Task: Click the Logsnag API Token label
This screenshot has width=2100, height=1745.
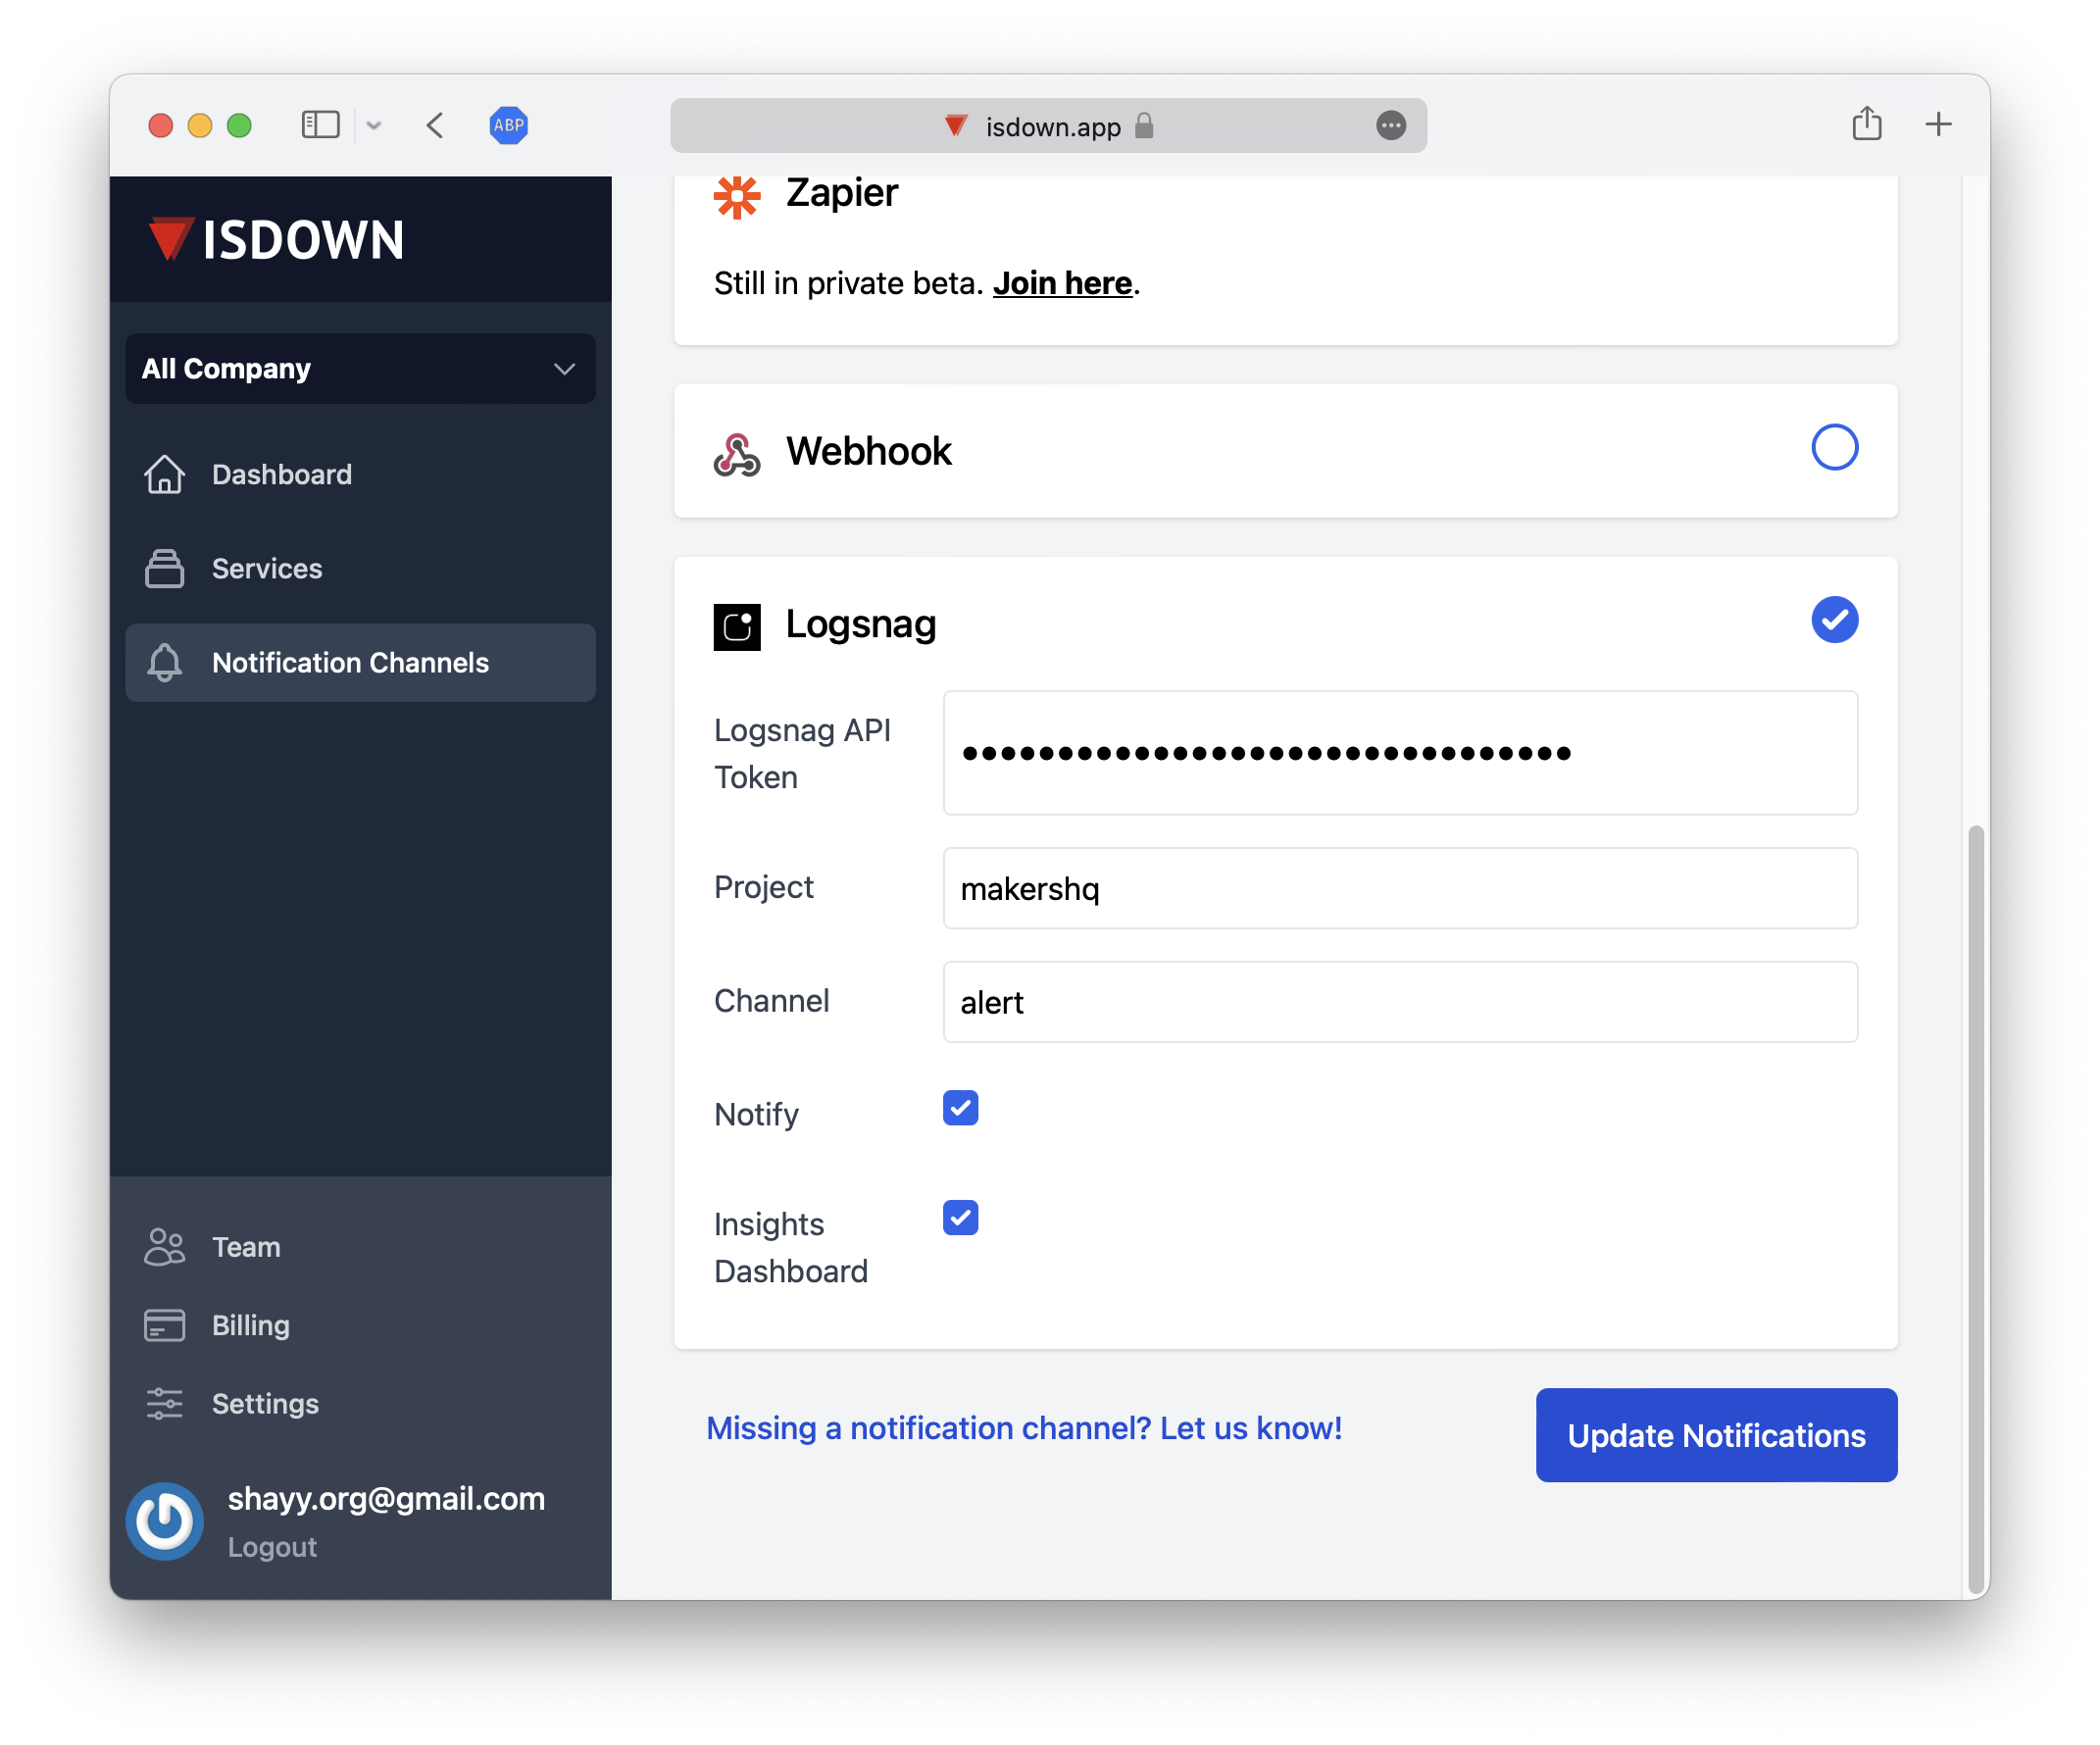Action: pyautogui.click(x=802, y=754)
